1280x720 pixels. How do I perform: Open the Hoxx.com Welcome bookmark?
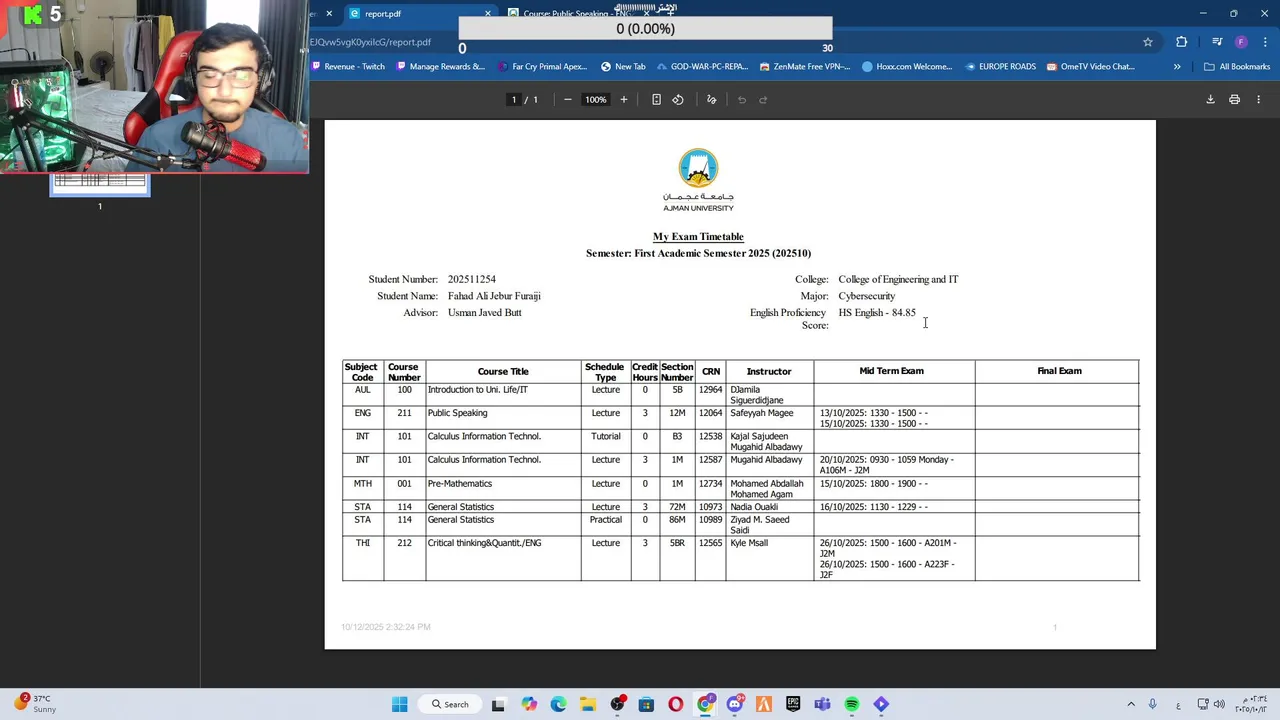[907, 67]
